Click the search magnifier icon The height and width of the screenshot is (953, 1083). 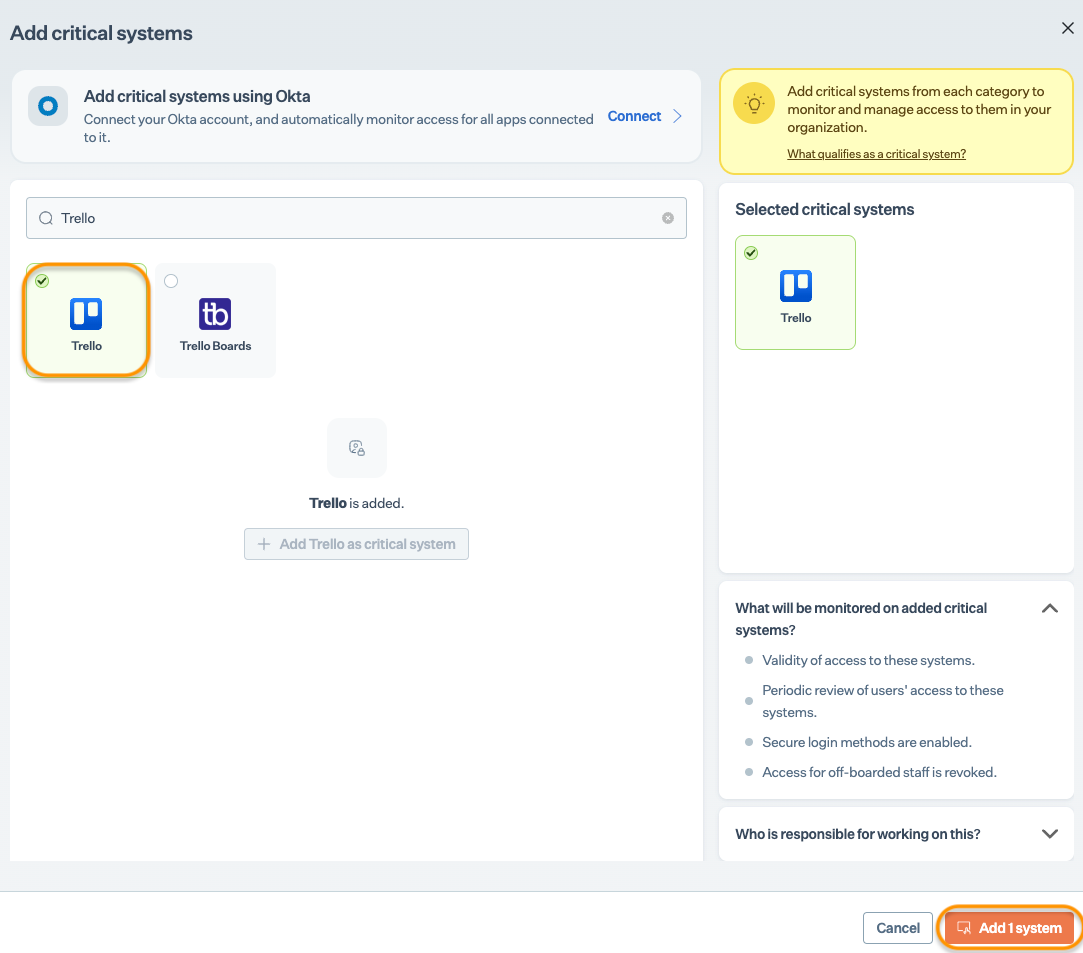(46, 218)
